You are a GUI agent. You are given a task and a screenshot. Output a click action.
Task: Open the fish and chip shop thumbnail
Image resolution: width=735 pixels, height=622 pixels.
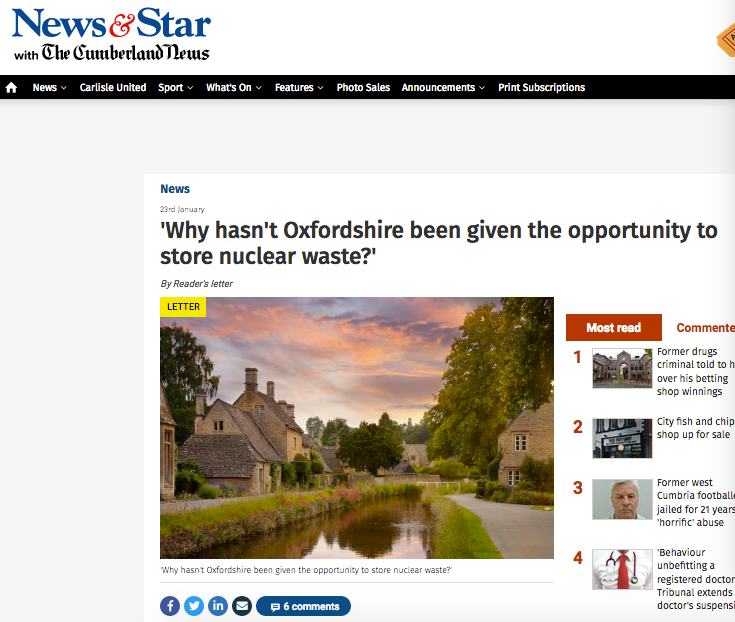(622, 438)
